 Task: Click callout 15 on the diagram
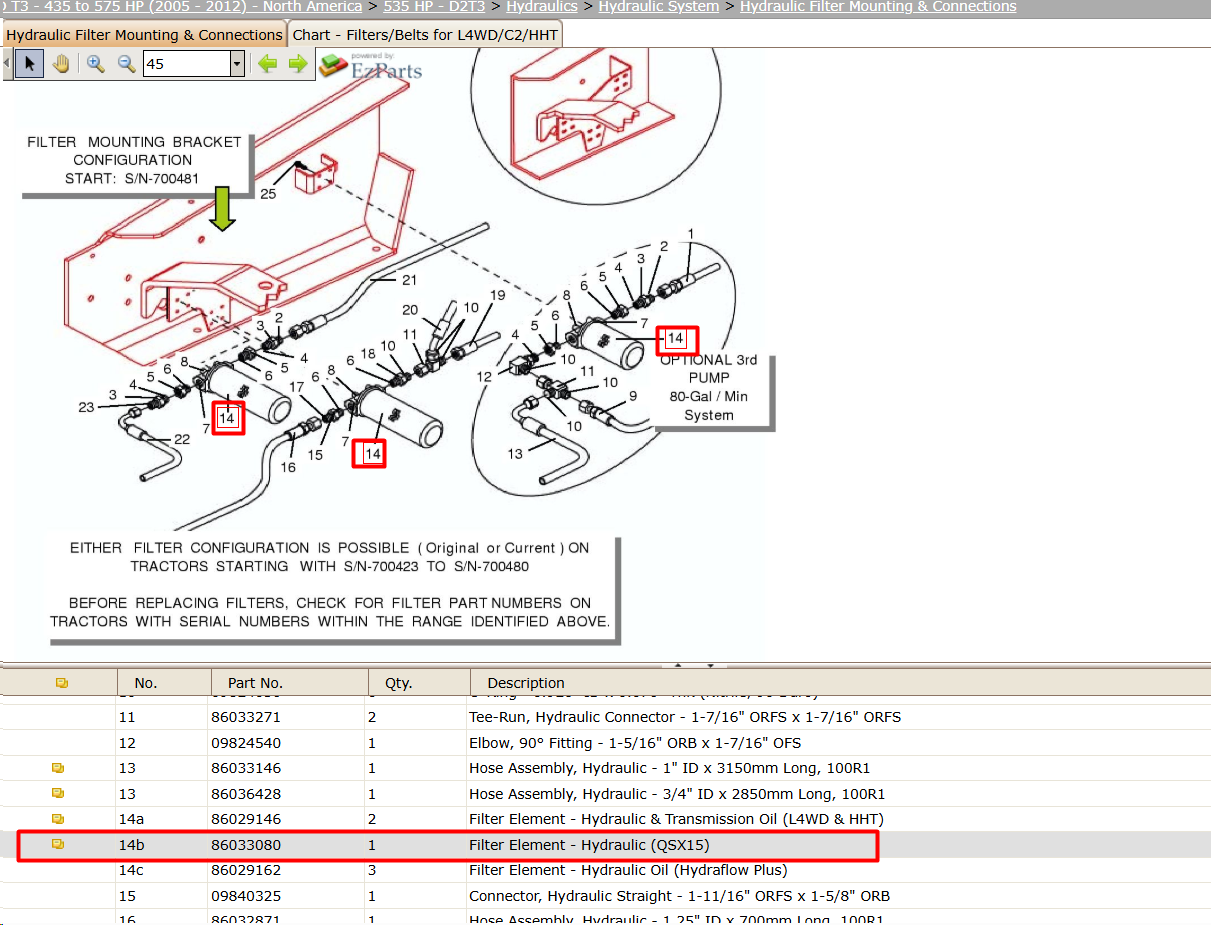pyautogui.click(x=315, y=455)
